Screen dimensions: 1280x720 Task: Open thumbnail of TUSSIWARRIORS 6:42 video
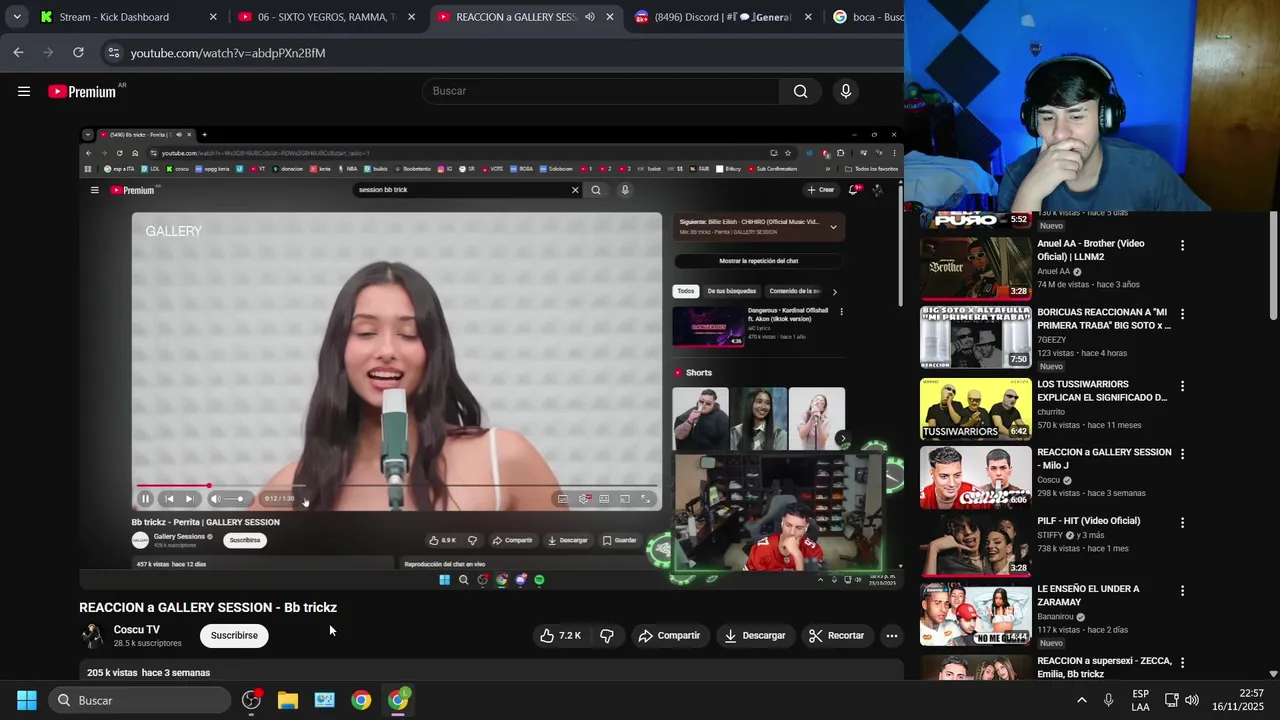(975, 409)
